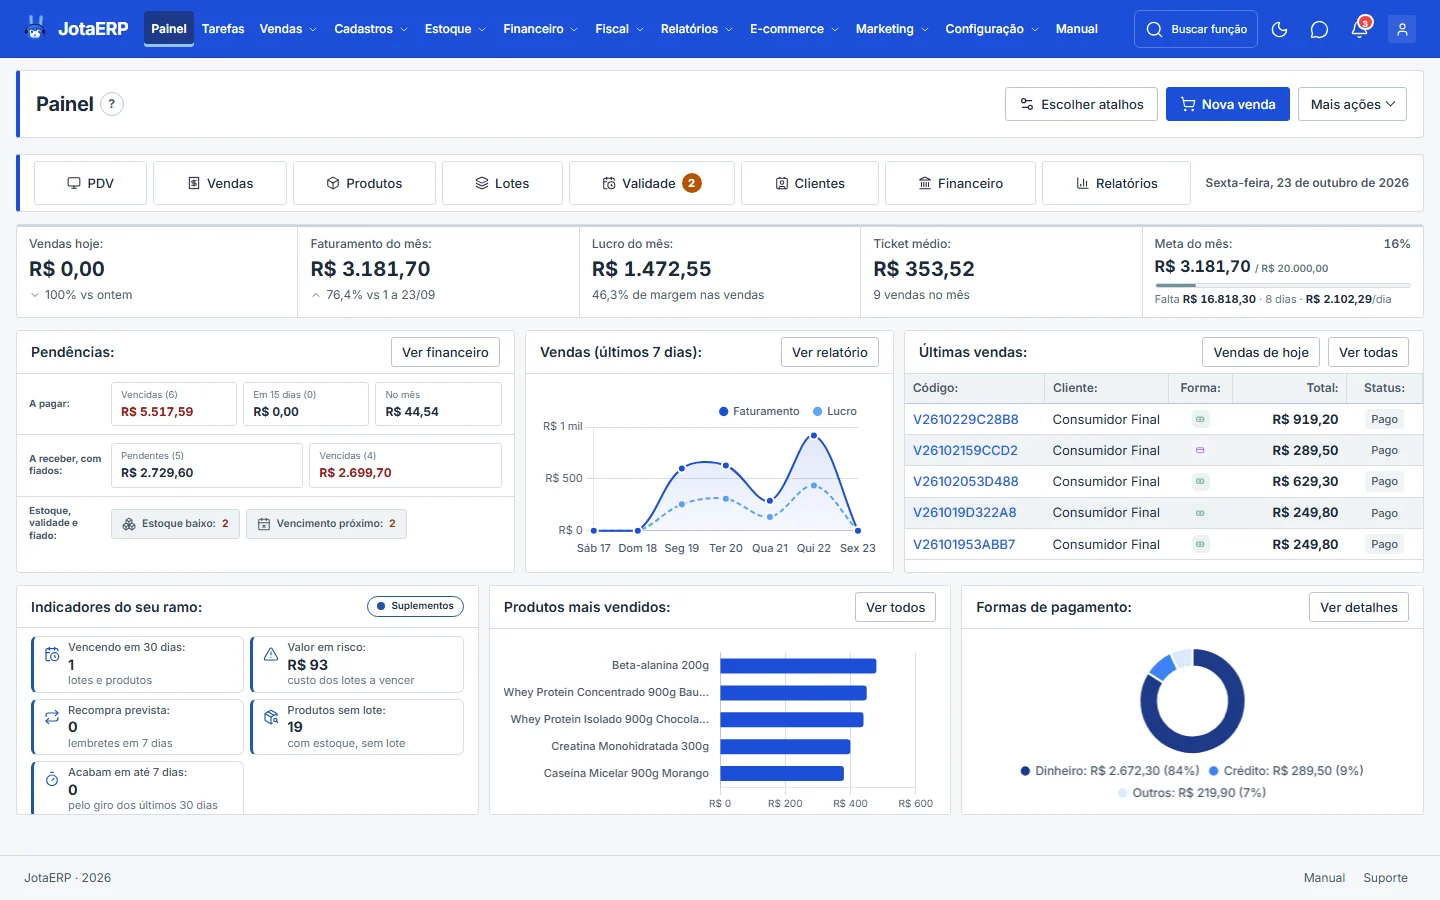Open the Produtos sem lote card

(x=357, y=727)
